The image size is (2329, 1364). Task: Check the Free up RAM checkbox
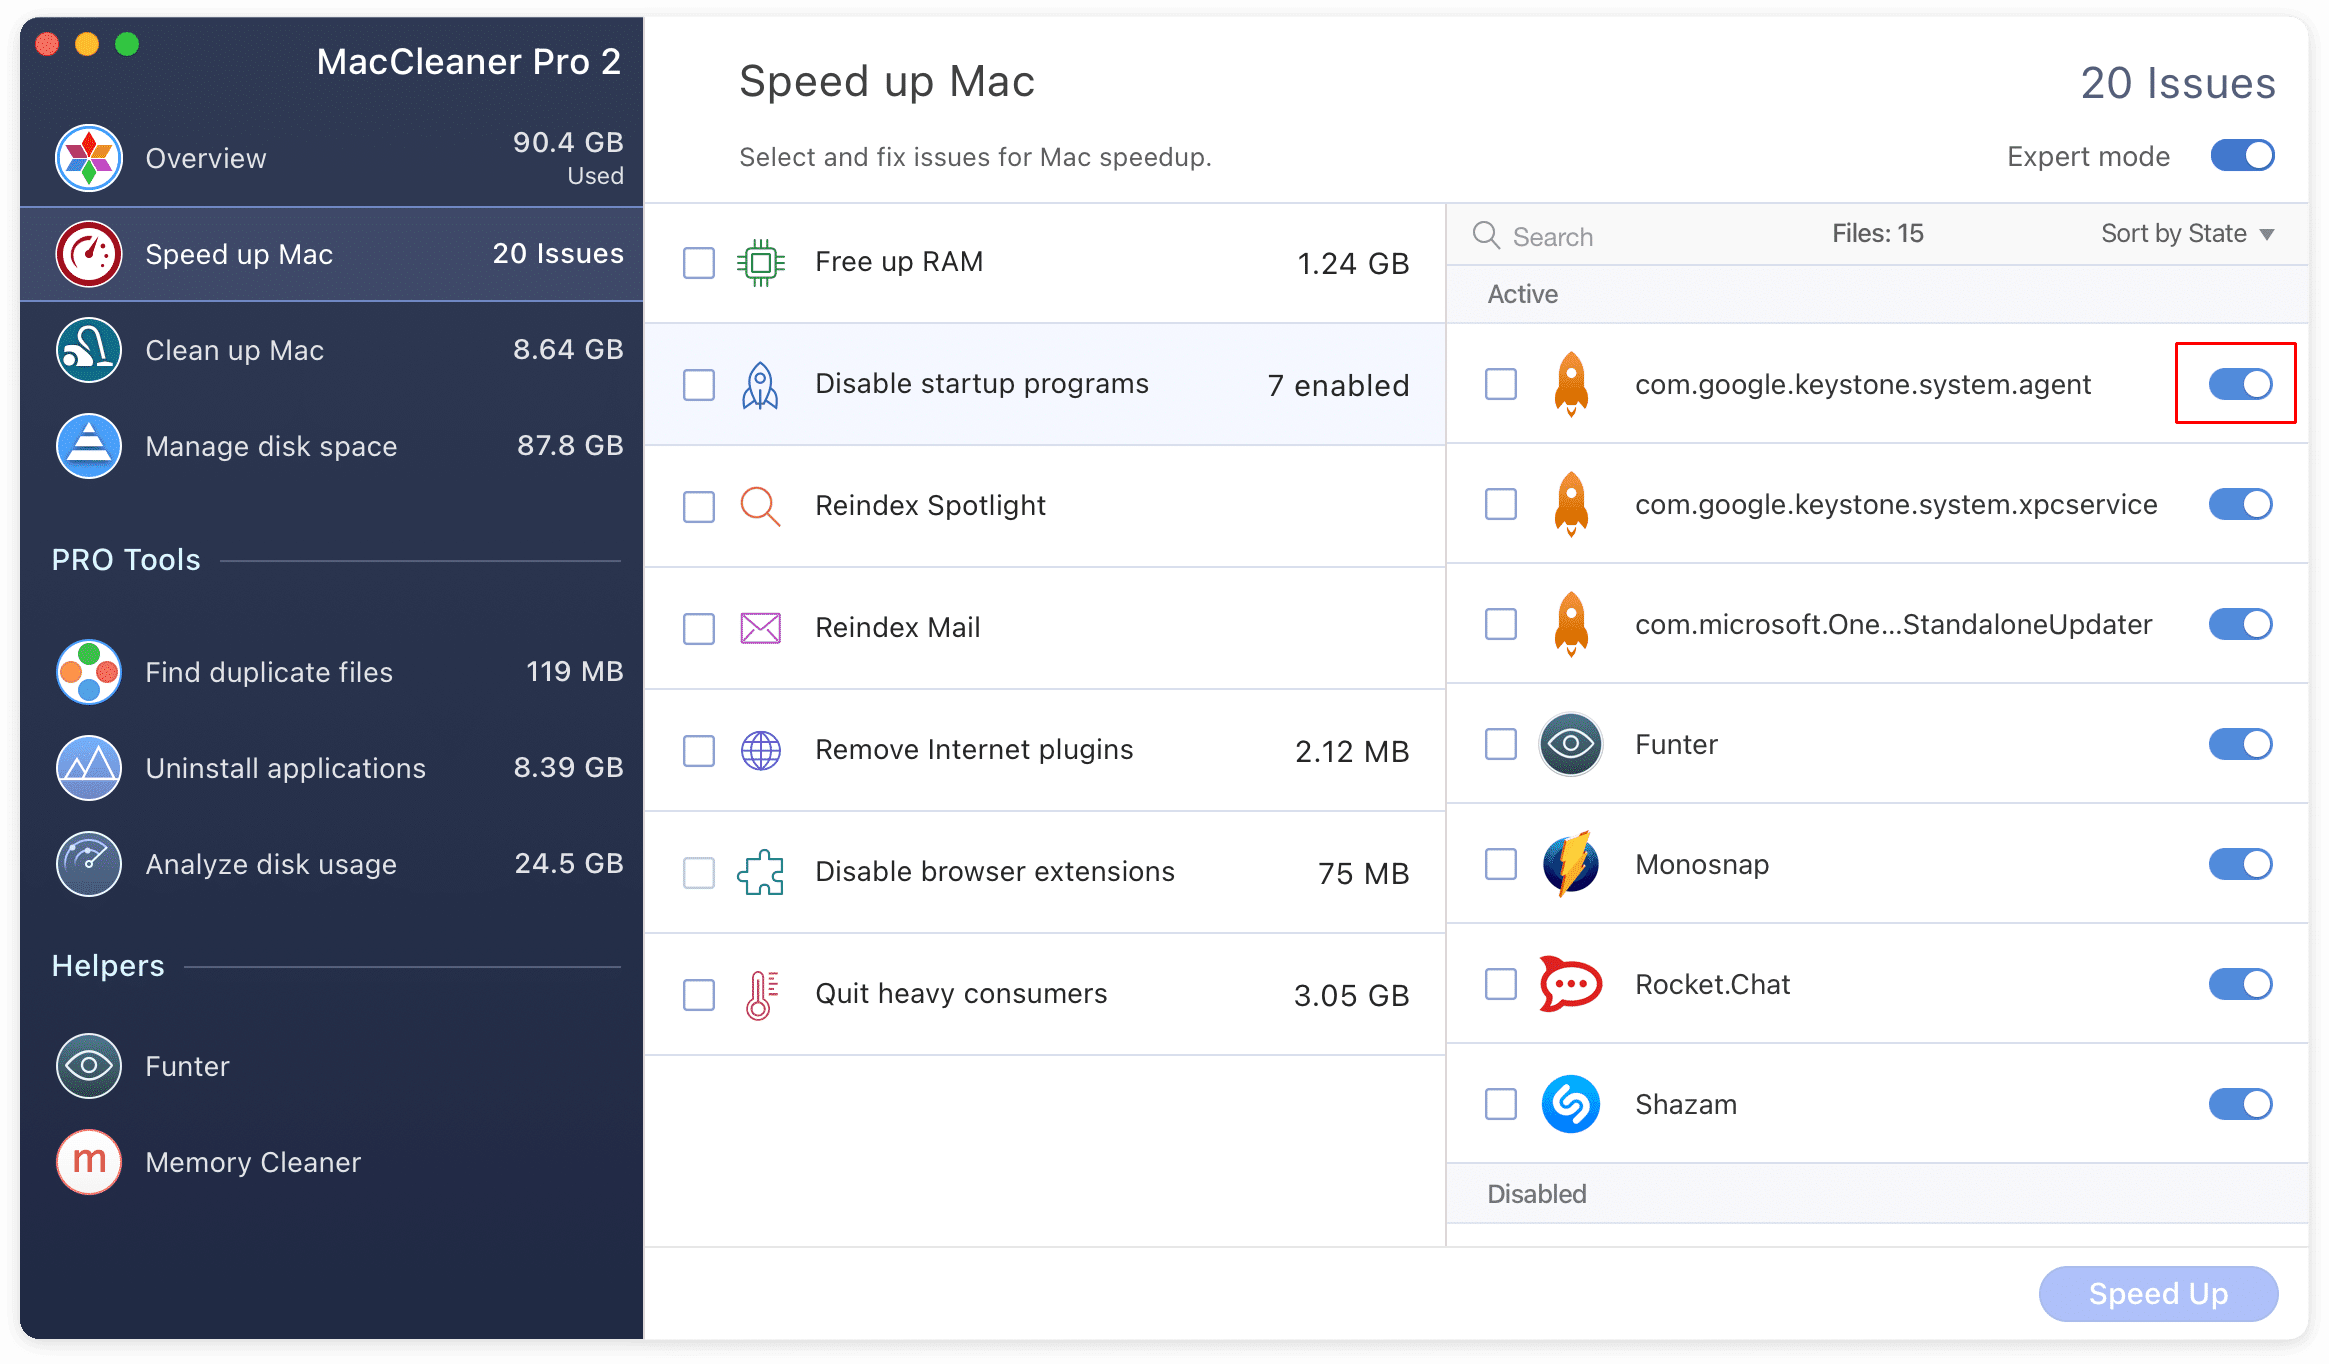[x=699, y=263]
